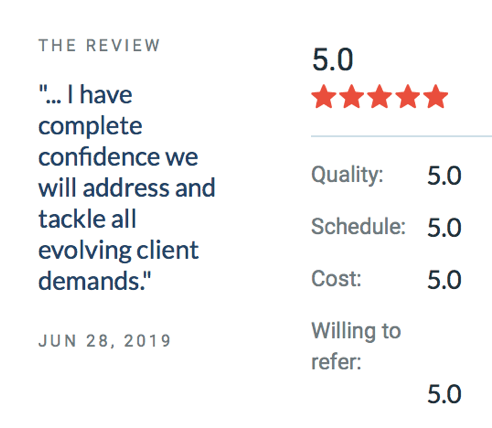Click the review quote text
The height and width of the screenshot is (428, 492).
127,188
